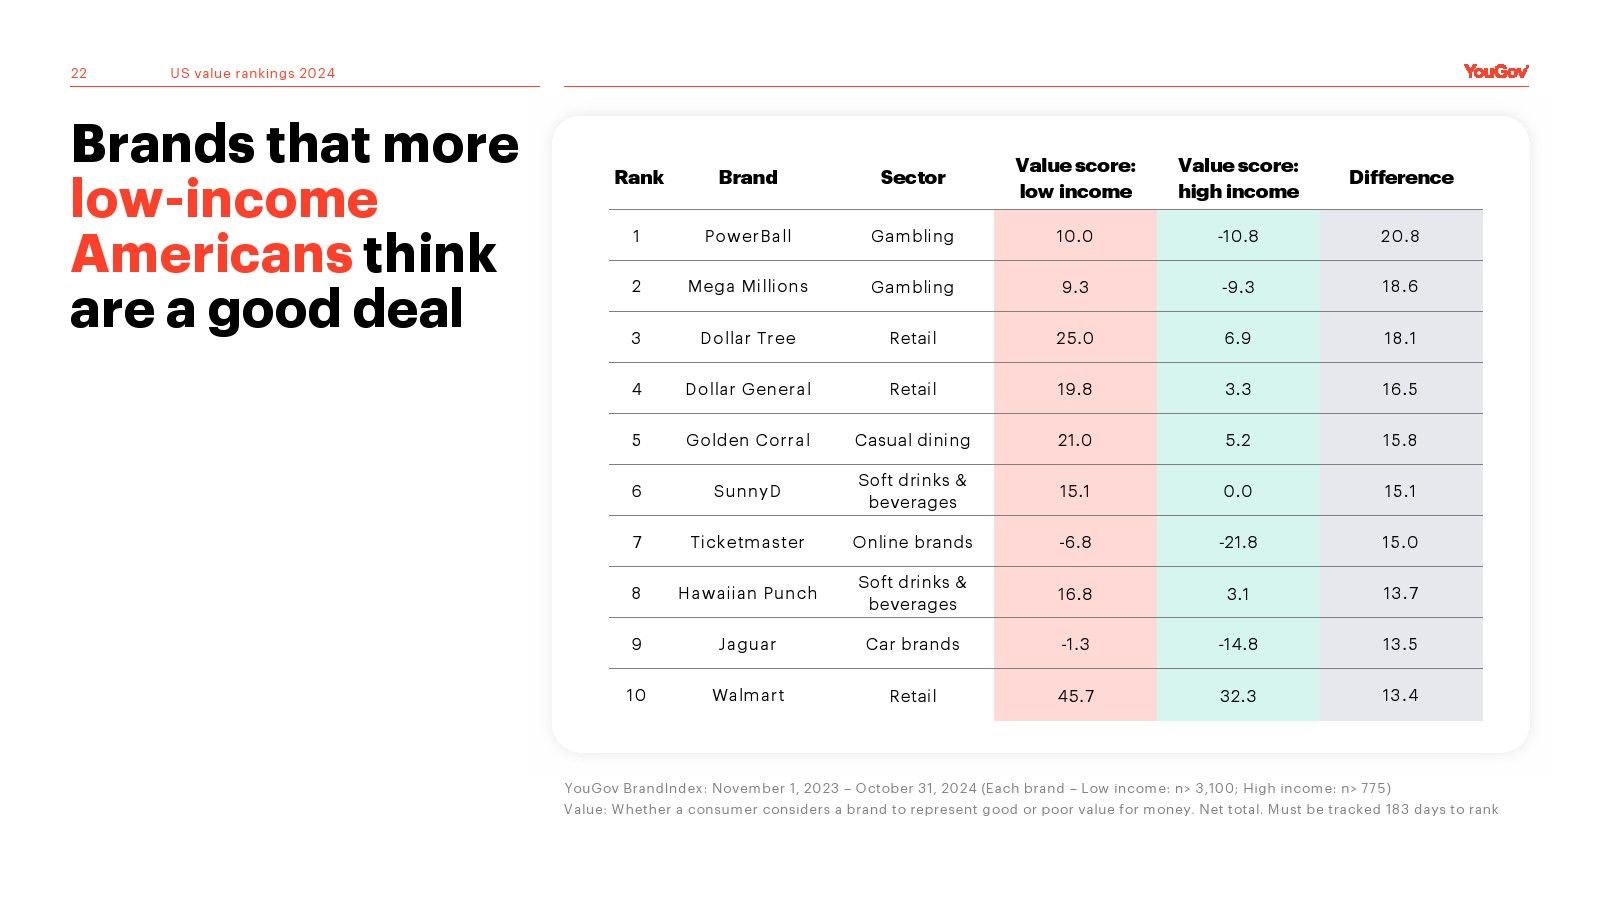Click the SunnyD brand name

[x=748, y=491]
